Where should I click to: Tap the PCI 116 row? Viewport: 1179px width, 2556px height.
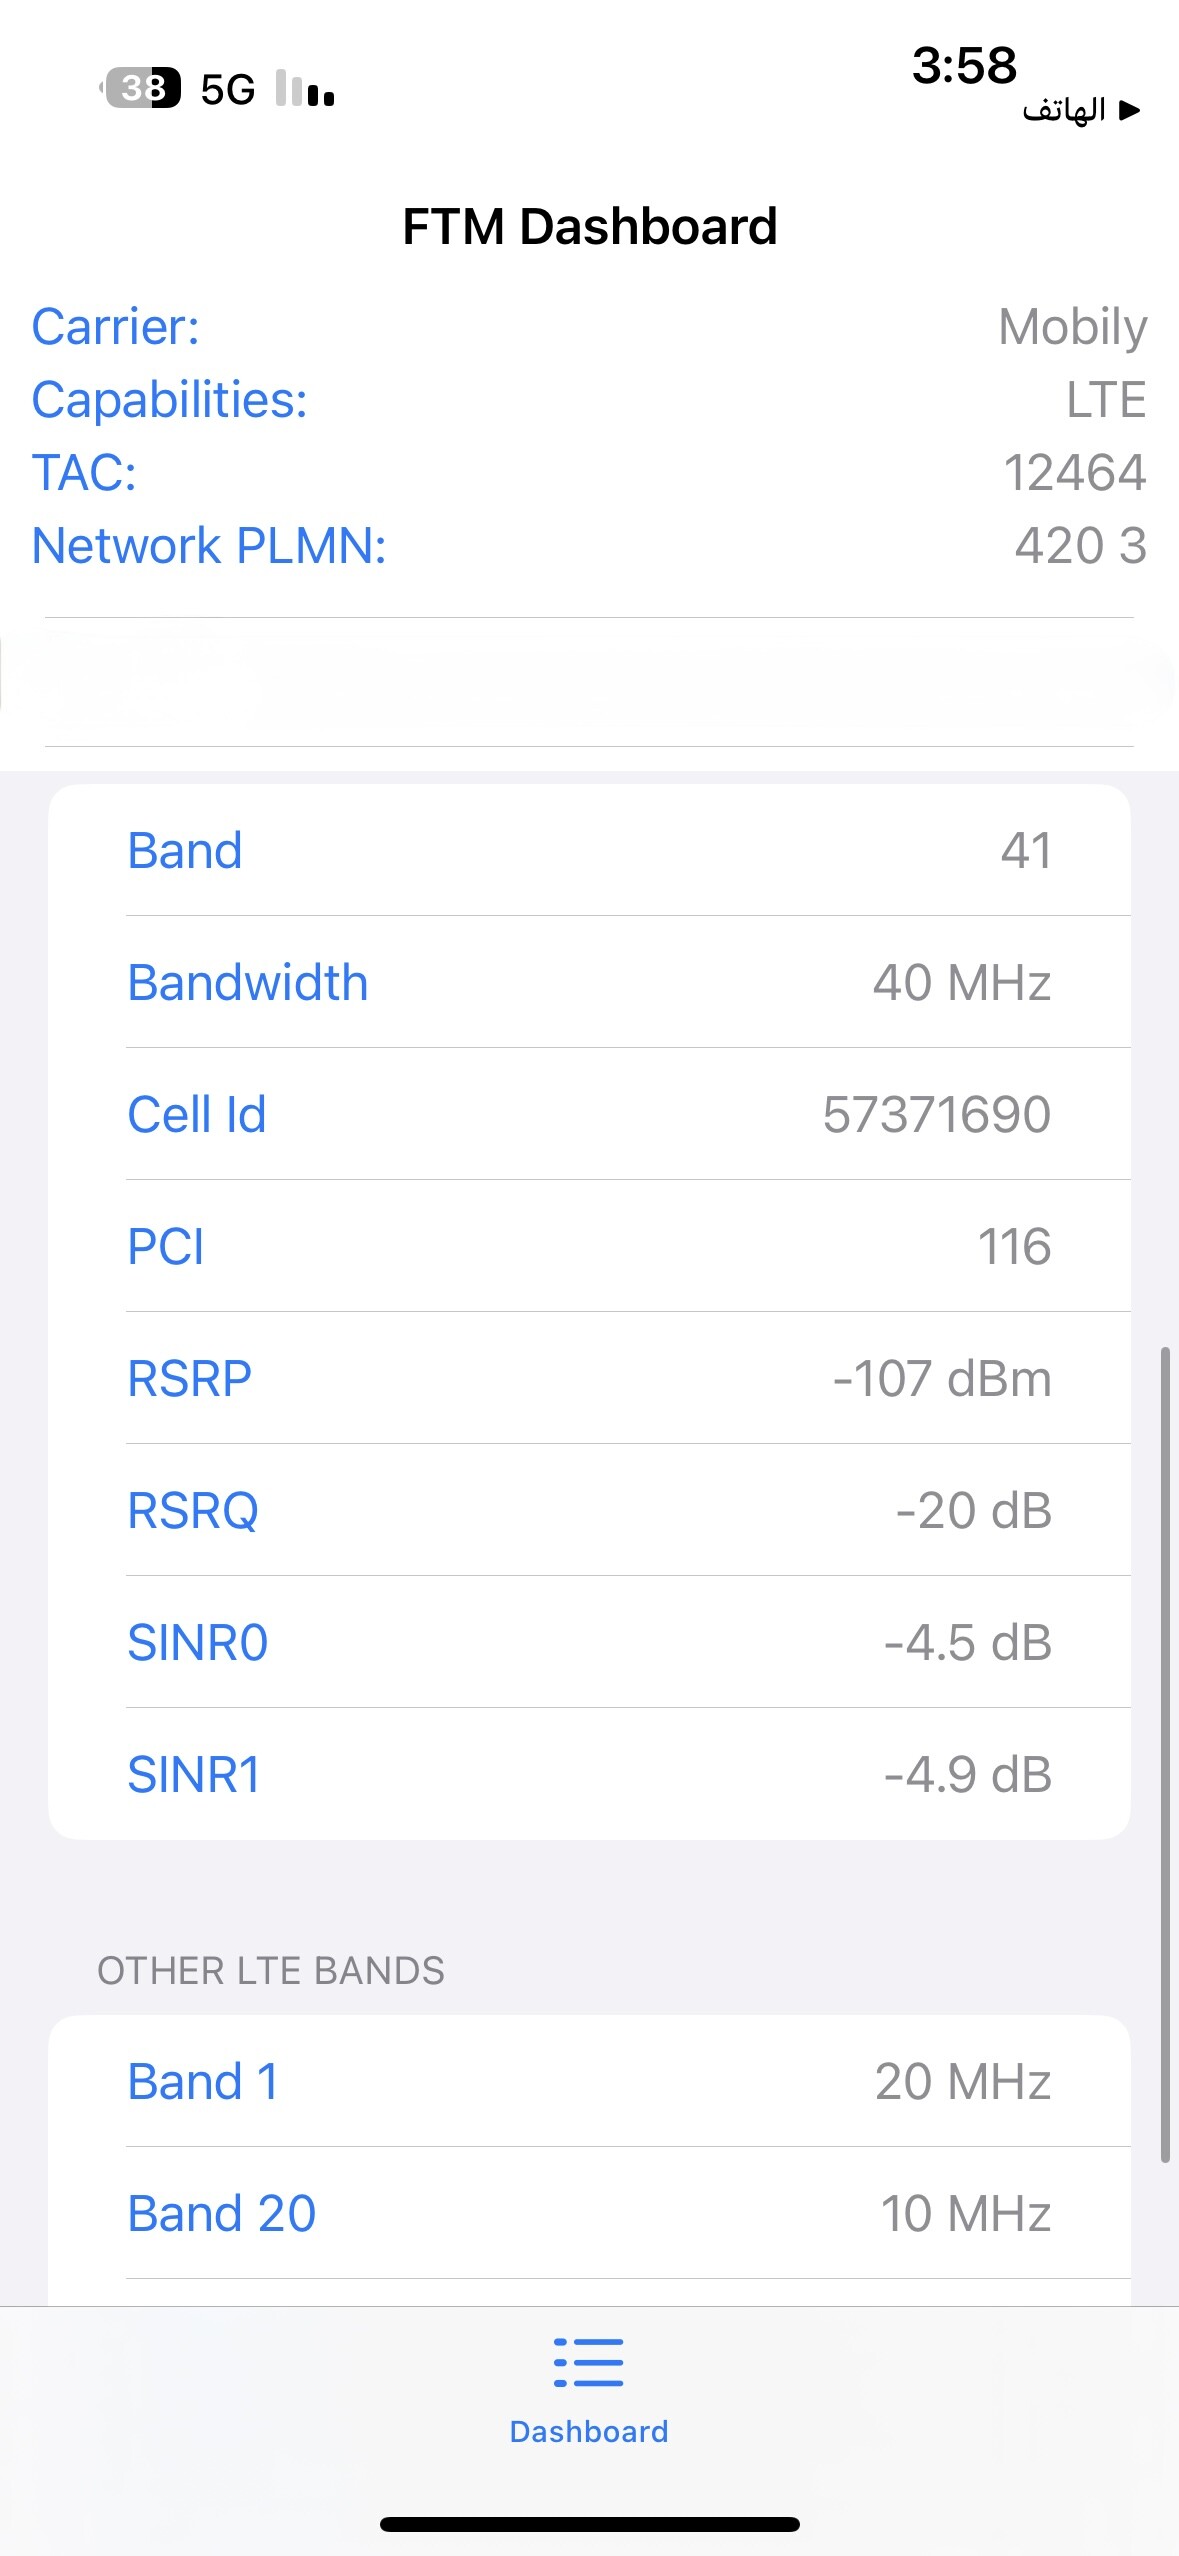(x=589, y=1247)
